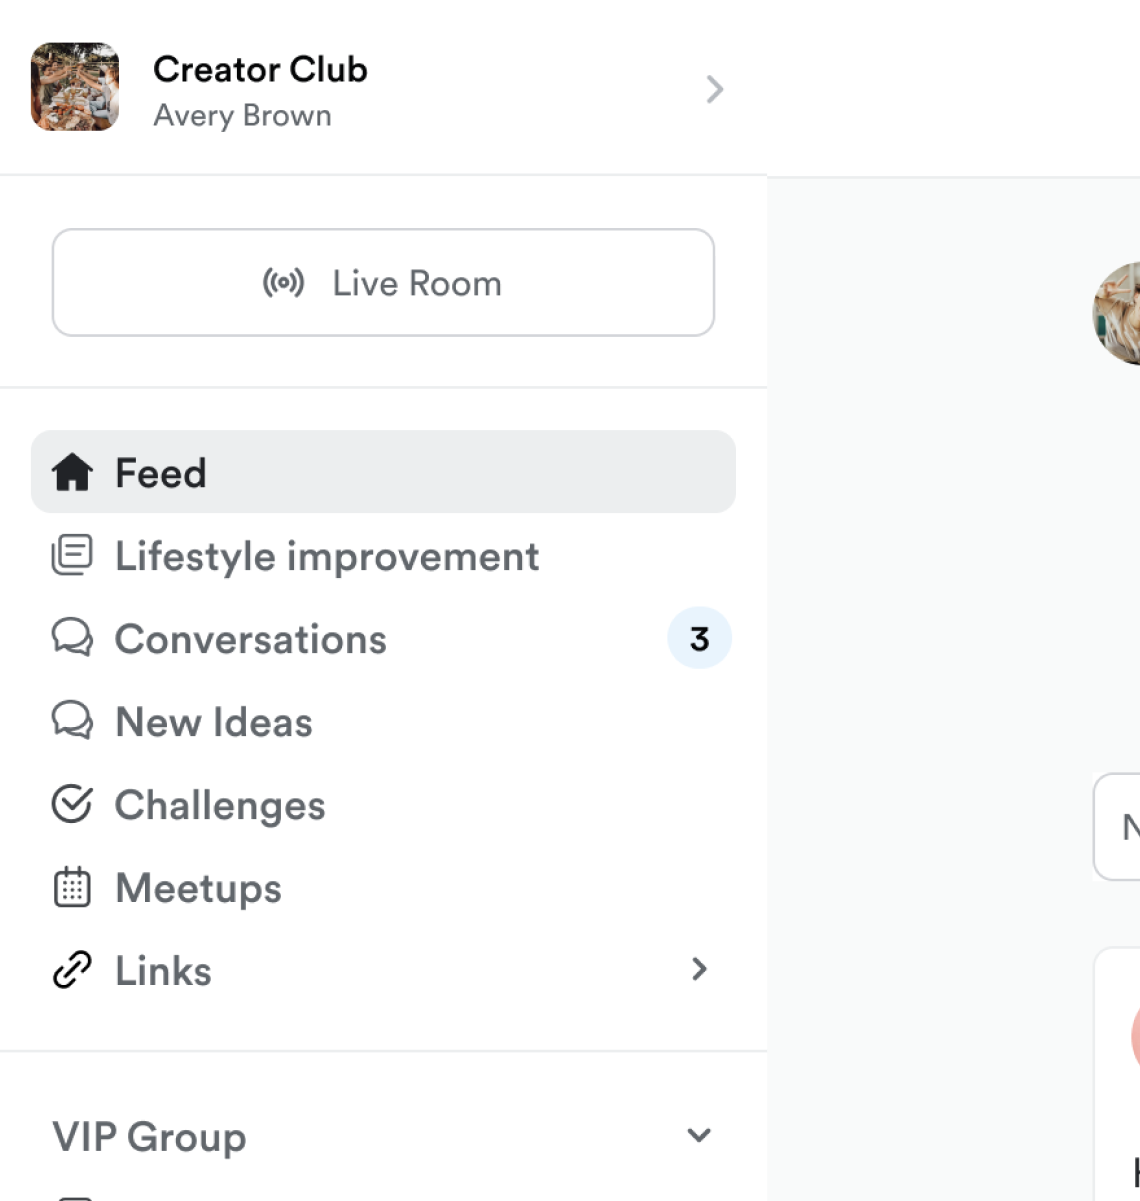This screenshot has height=1201, width=1140.
Task: Click the New Ideas chat icon
Action: (x=72, y=721)
